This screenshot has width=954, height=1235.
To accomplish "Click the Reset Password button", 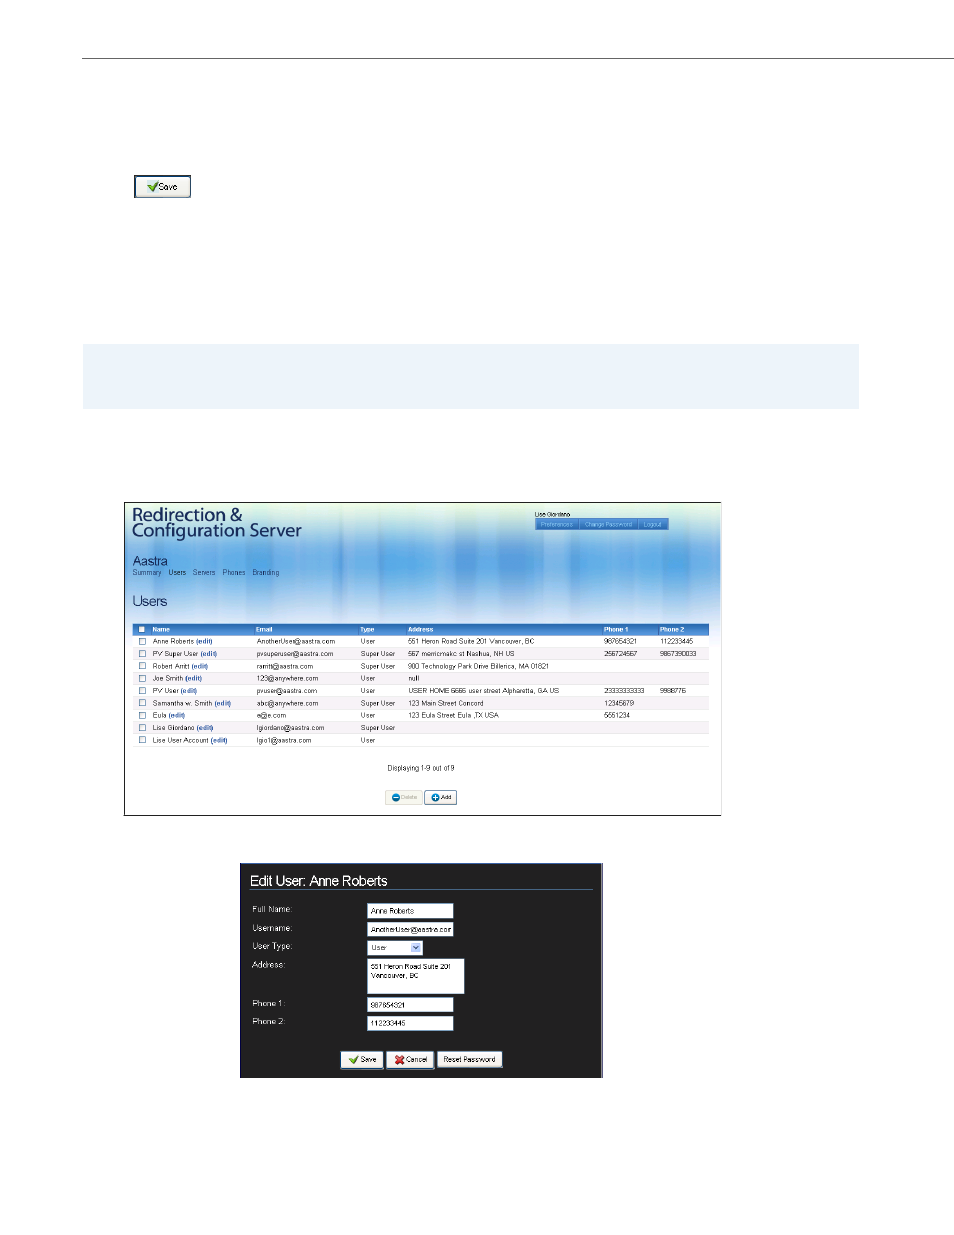I will coord(470,1060).
